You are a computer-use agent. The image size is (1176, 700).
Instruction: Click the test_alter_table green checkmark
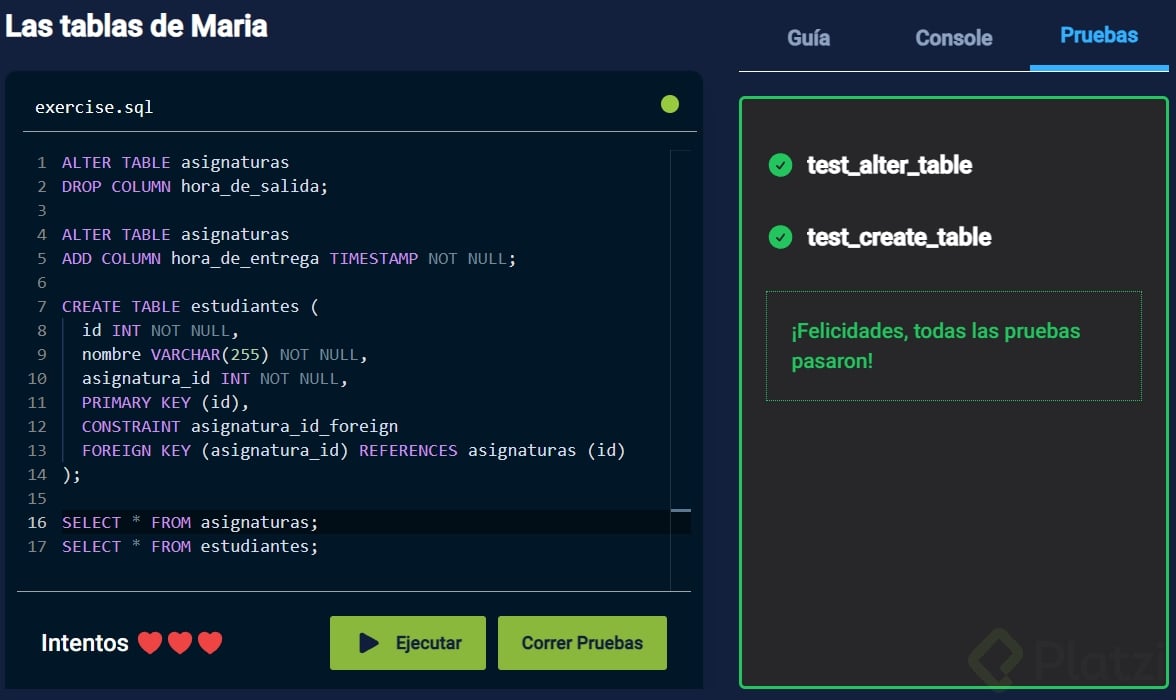click(780, 165)
